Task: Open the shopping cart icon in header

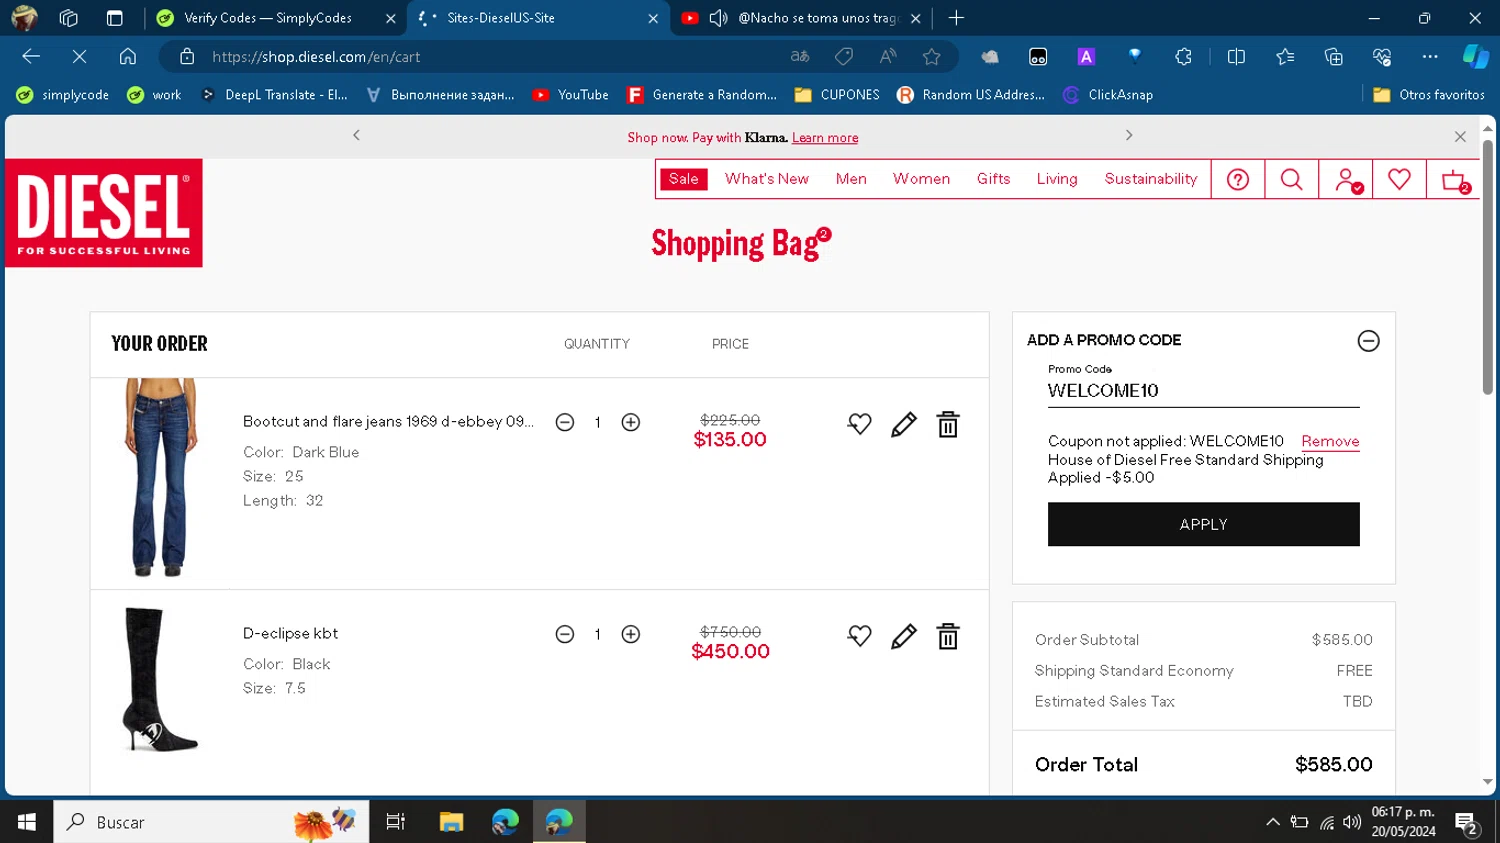Action: pos(1455,180)
